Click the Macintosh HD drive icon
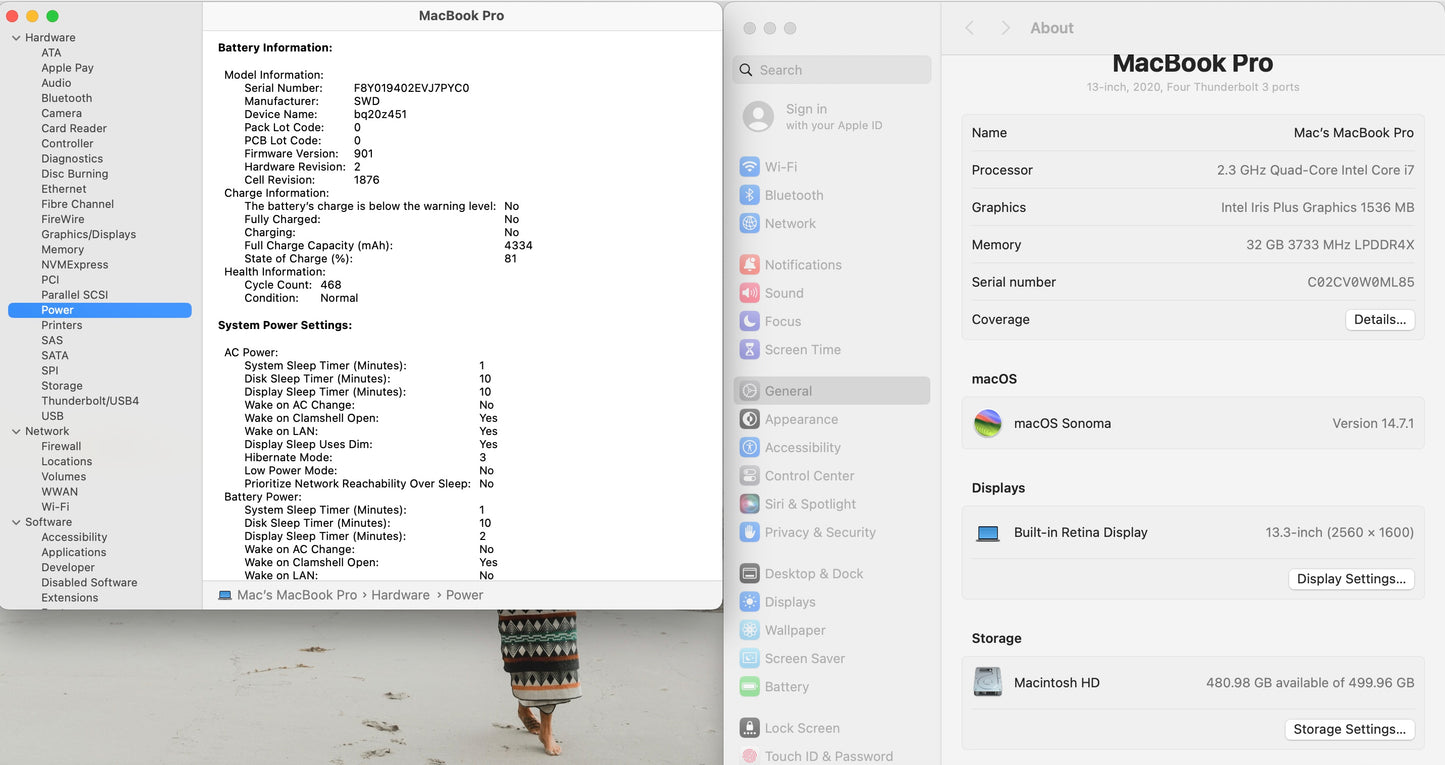The height and width of the screenshot is (765, 1445). click(988, 682)
